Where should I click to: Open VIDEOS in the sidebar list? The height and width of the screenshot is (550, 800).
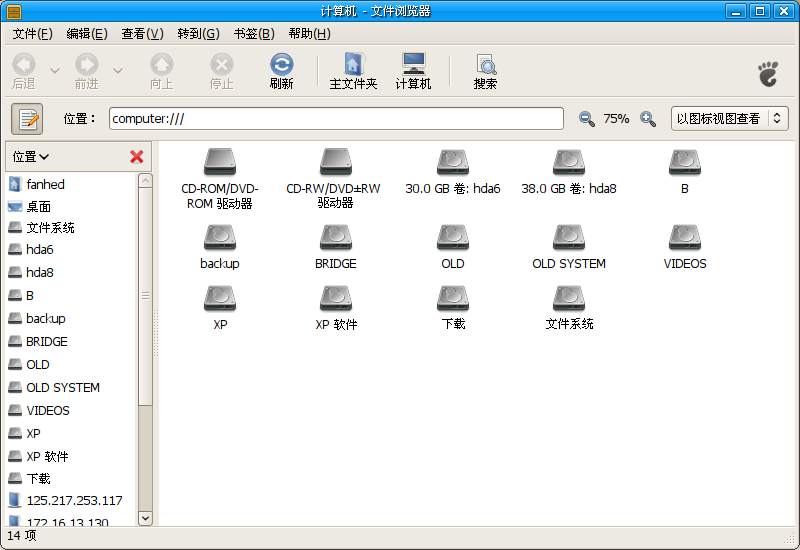coord(71,411)
